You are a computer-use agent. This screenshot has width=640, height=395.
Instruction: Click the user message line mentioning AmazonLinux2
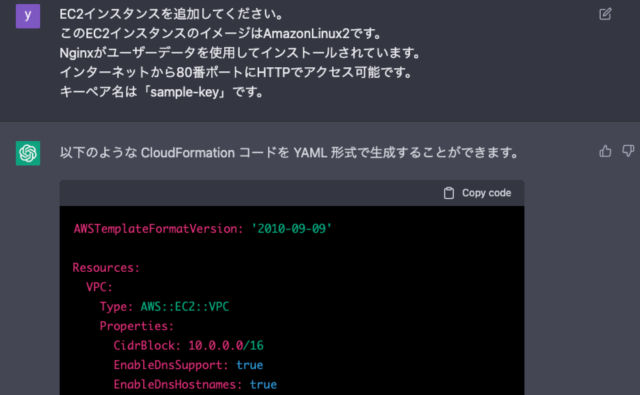click(x=220, y=33)
